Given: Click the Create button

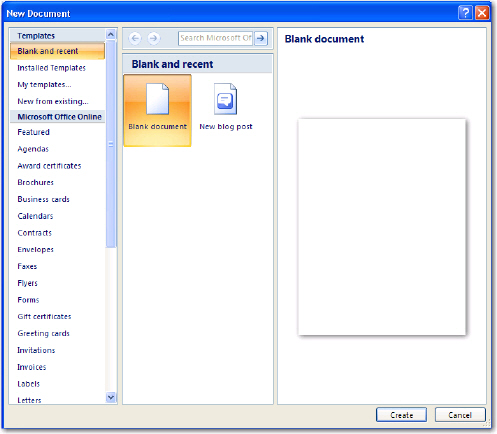Looking at the screenshot, I should (401, 415).
